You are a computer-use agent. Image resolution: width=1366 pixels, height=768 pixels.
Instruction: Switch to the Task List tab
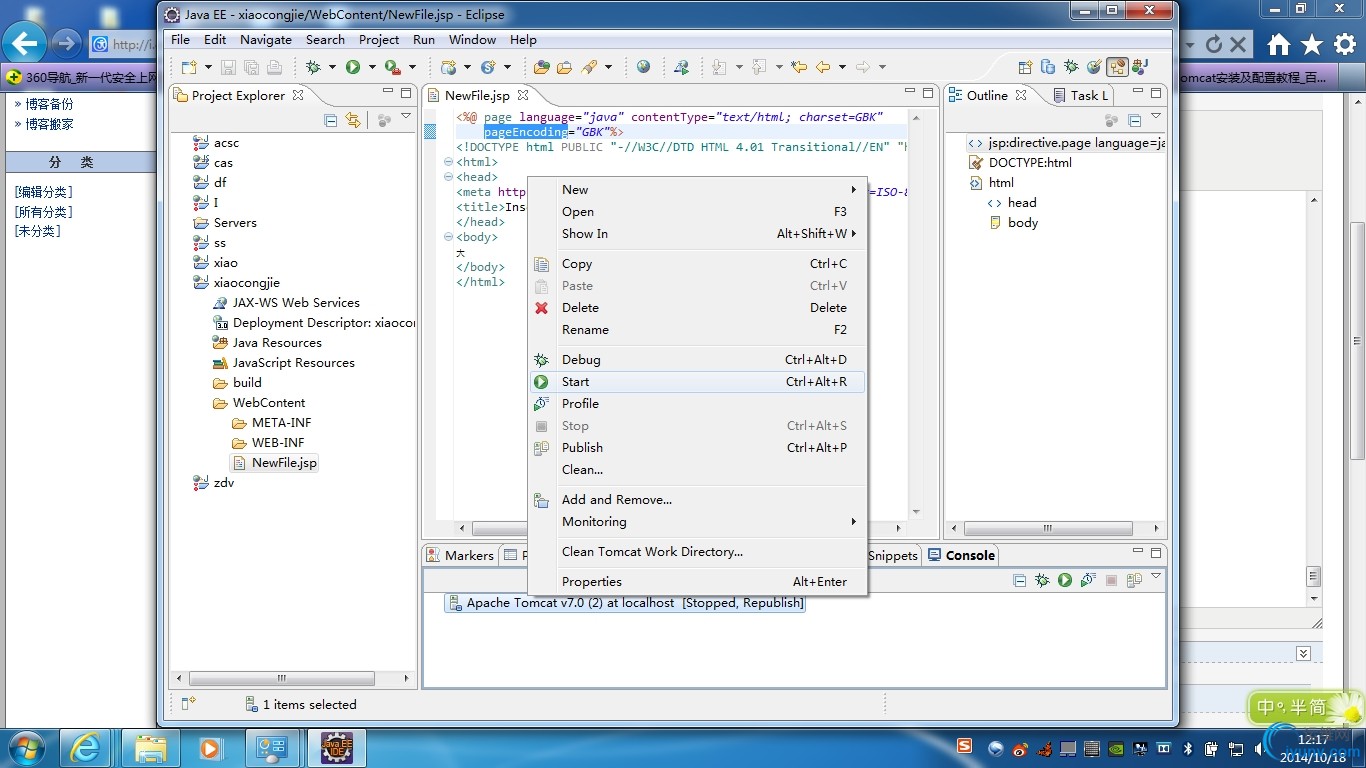[1081, 95]
